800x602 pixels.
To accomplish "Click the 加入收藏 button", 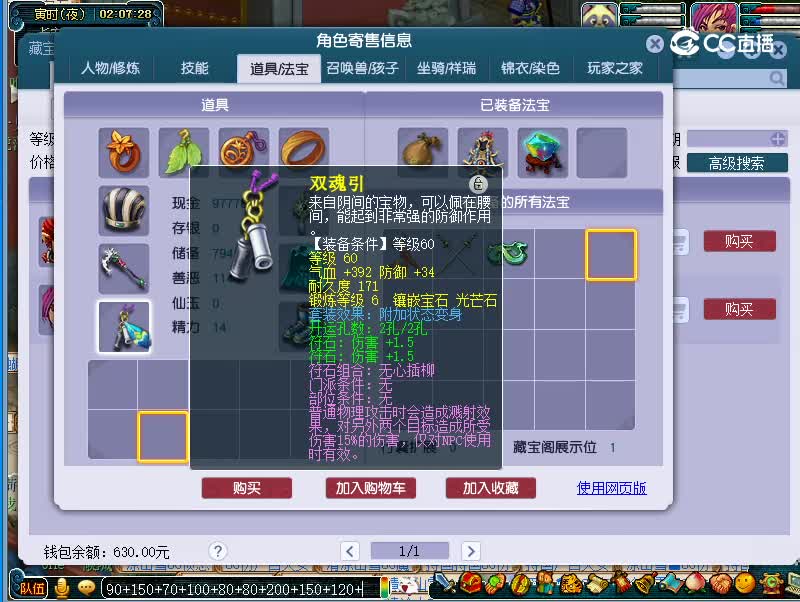I will (x=491, y=488).
